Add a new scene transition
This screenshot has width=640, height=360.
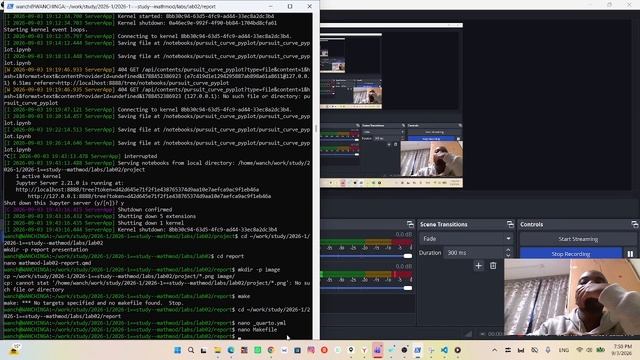[478, 266]
